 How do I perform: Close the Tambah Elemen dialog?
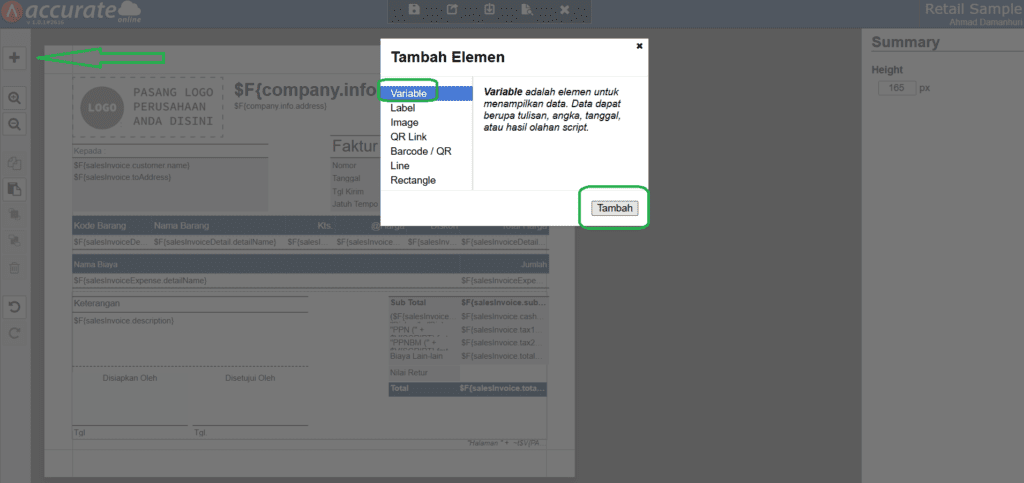point(639,46)
